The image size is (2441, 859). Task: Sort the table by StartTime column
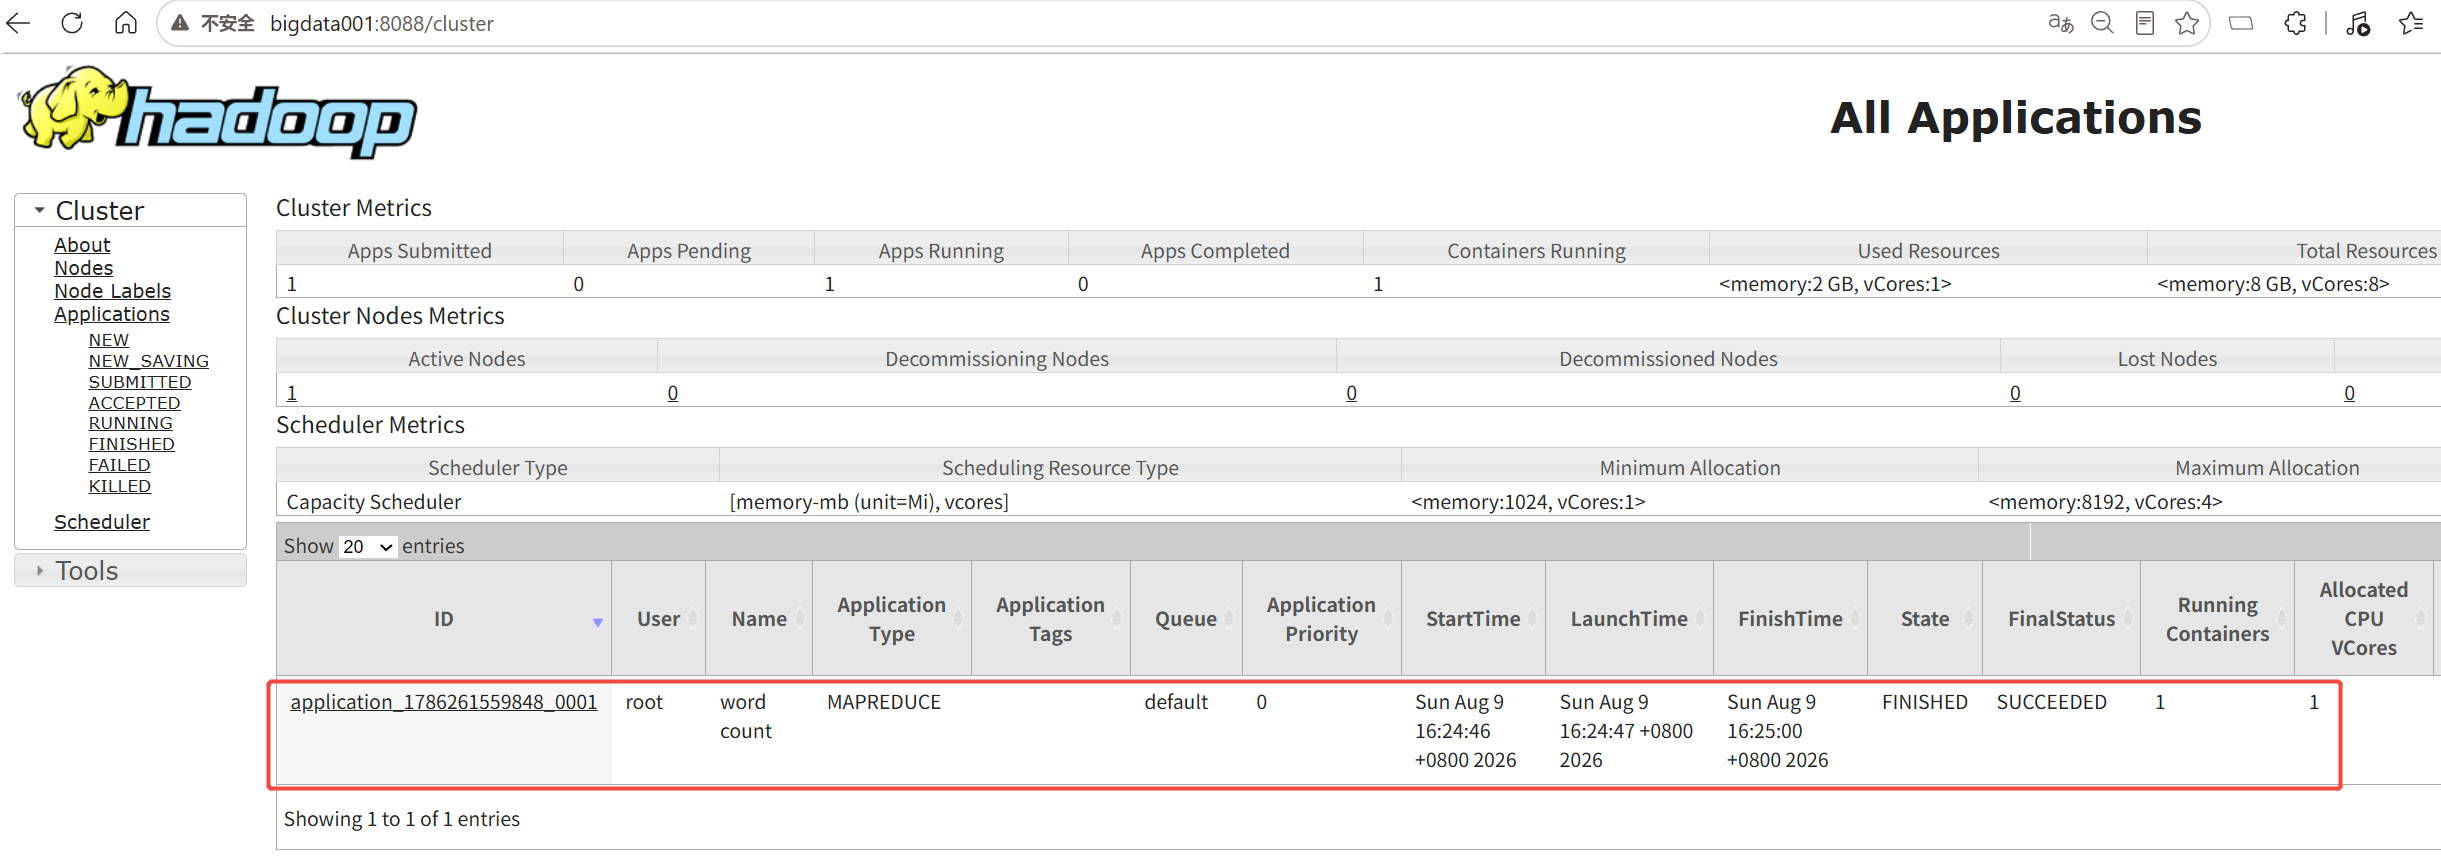pos(1473,619)
